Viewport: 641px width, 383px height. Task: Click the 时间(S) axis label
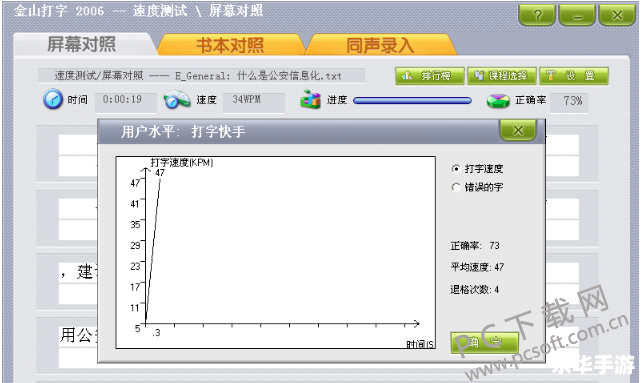(420, 344)
